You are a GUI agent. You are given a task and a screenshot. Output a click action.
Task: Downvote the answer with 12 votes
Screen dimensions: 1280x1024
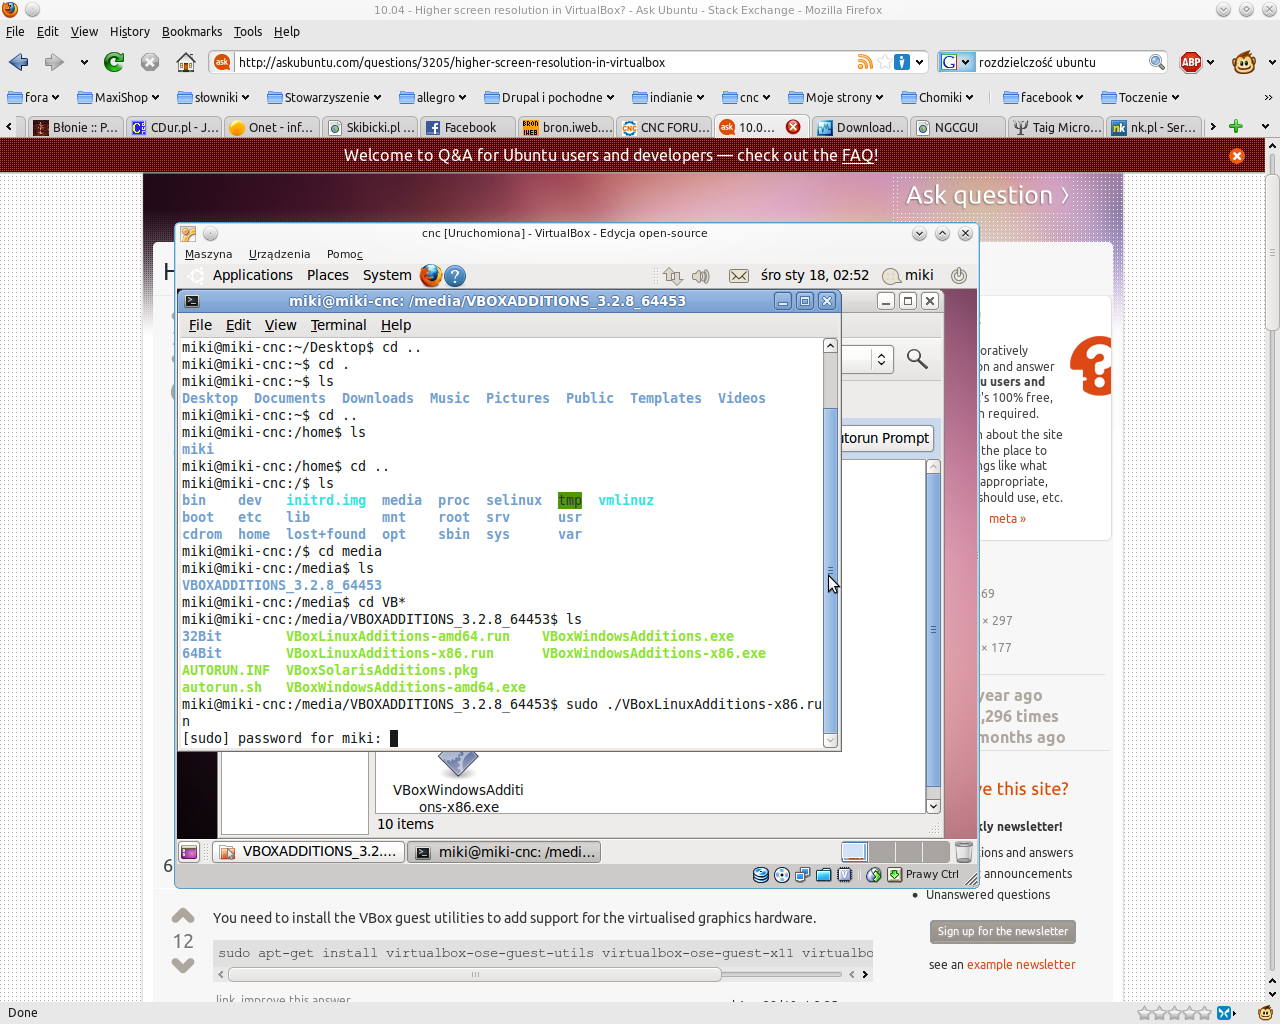click(183, 965)
